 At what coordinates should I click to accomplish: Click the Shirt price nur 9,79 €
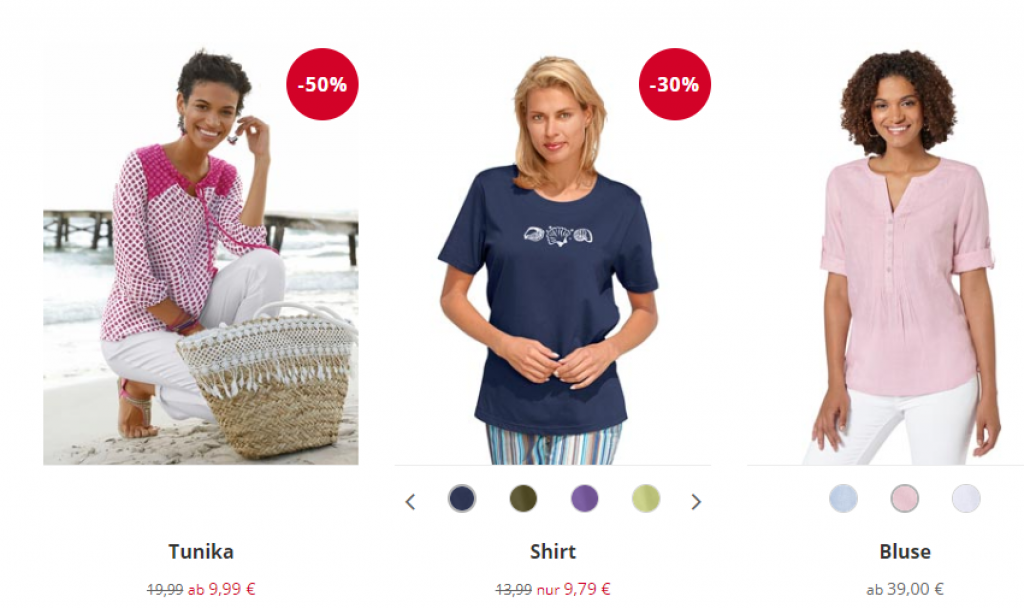click(573, 589)
